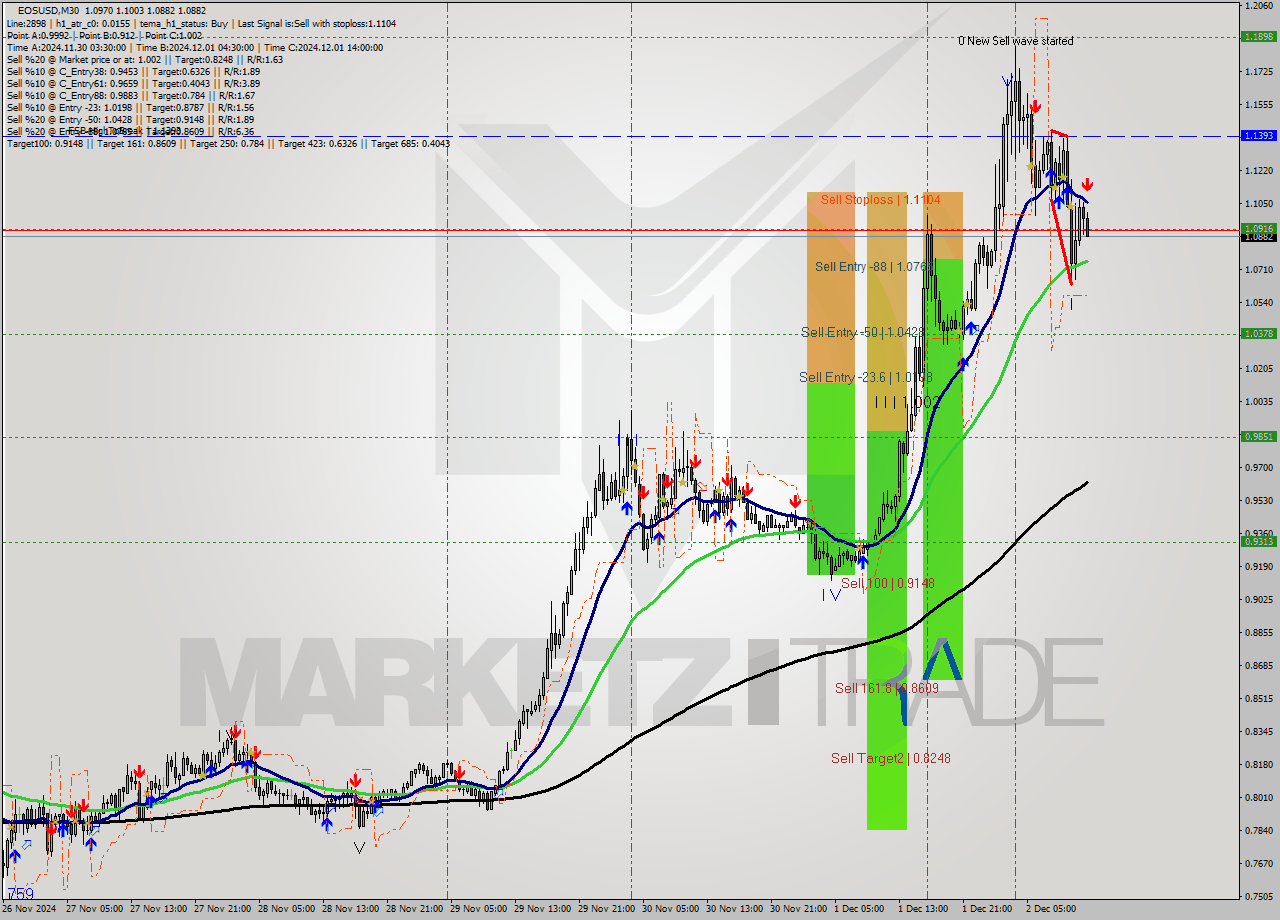
Task: Select the 'Sell %10 @ C_Entry38: 0.9453' line
Action: 133,71
